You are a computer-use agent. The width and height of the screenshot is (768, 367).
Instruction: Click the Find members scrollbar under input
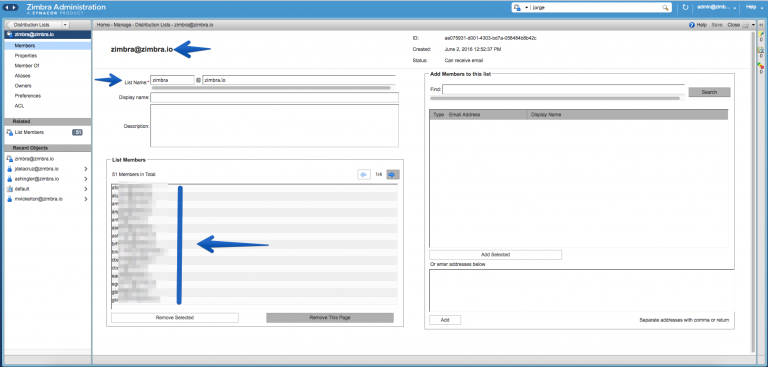coord(554,98)
